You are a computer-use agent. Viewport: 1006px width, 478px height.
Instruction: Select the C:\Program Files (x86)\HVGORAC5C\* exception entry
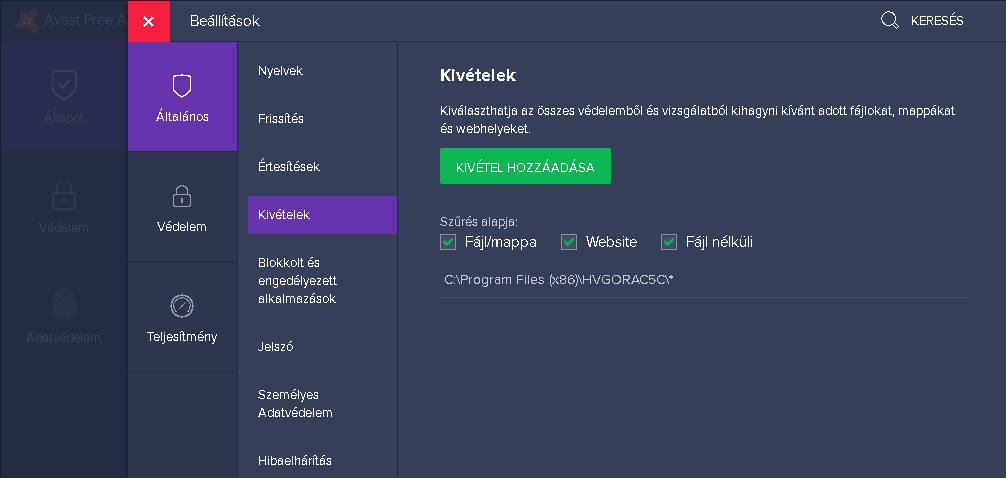[x=704, y=280]
